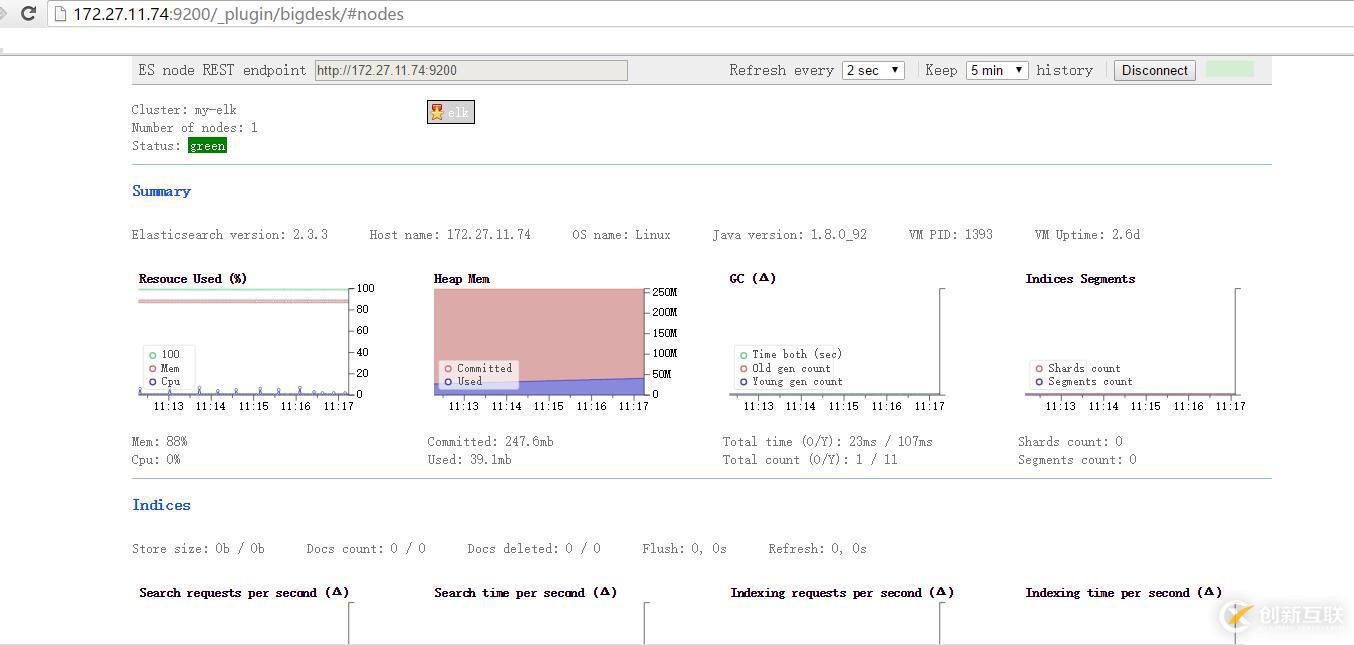The width and height of the screenshot is (1354, 645).
Task: Click the triangle delta icon on GC chart
Action: (x=762, y=278)
